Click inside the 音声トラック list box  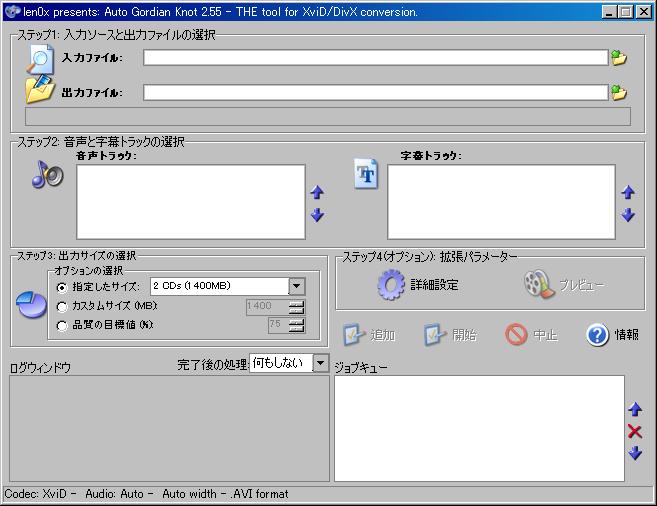tap(191, 202)
